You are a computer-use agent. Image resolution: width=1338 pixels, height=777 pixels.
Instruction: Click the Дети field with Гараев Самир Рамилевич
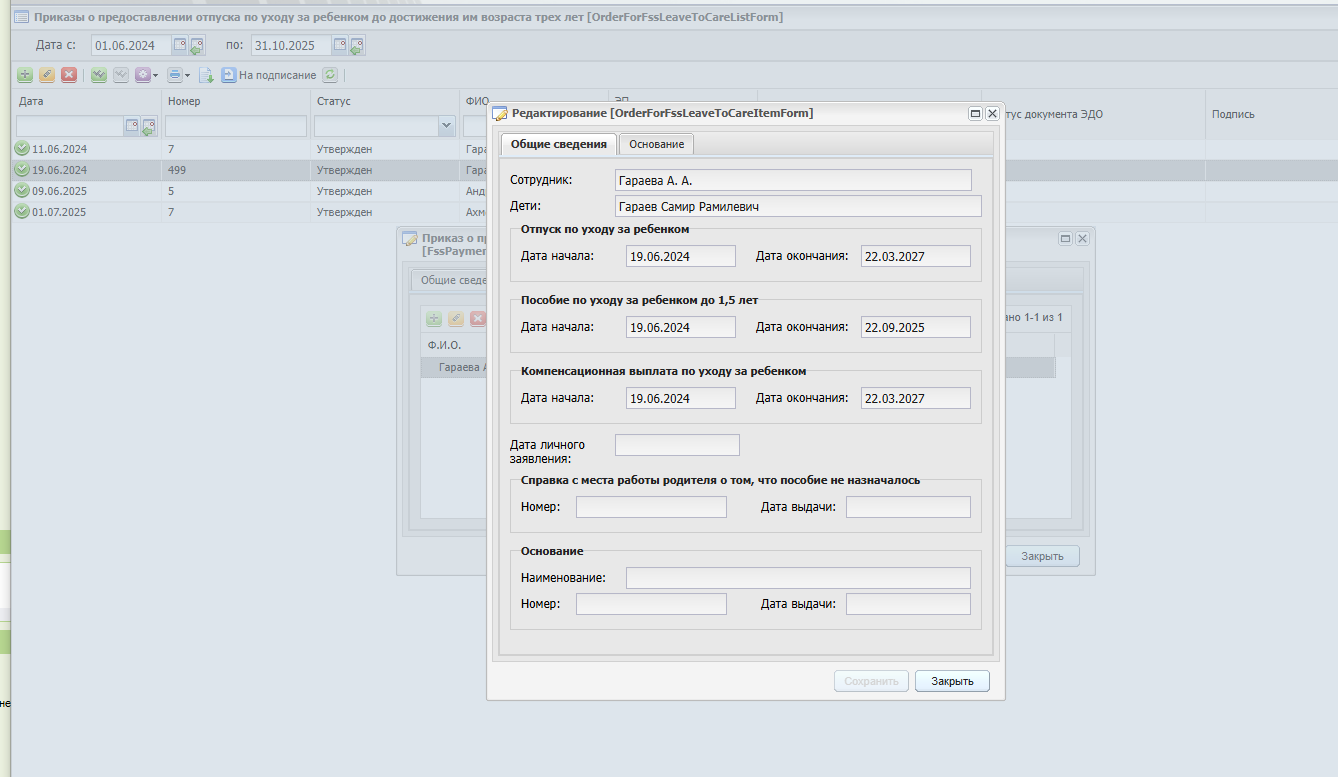click(x=798, y=206)
